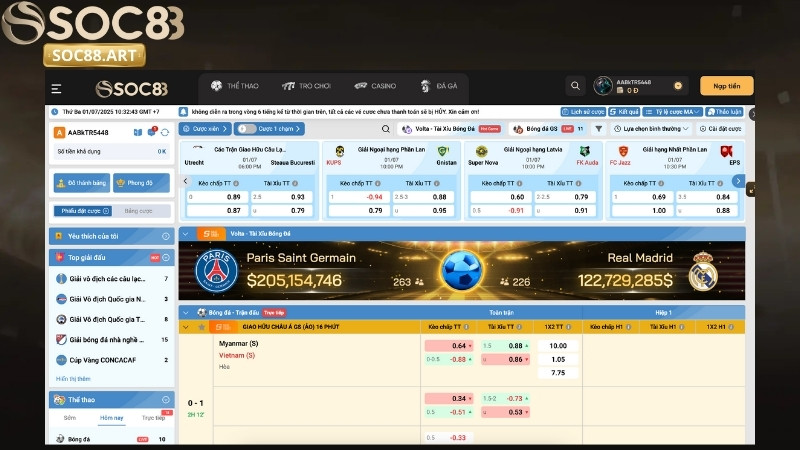
Task: Toggle the Cược xiên bet mode
Action: [206, 129]
